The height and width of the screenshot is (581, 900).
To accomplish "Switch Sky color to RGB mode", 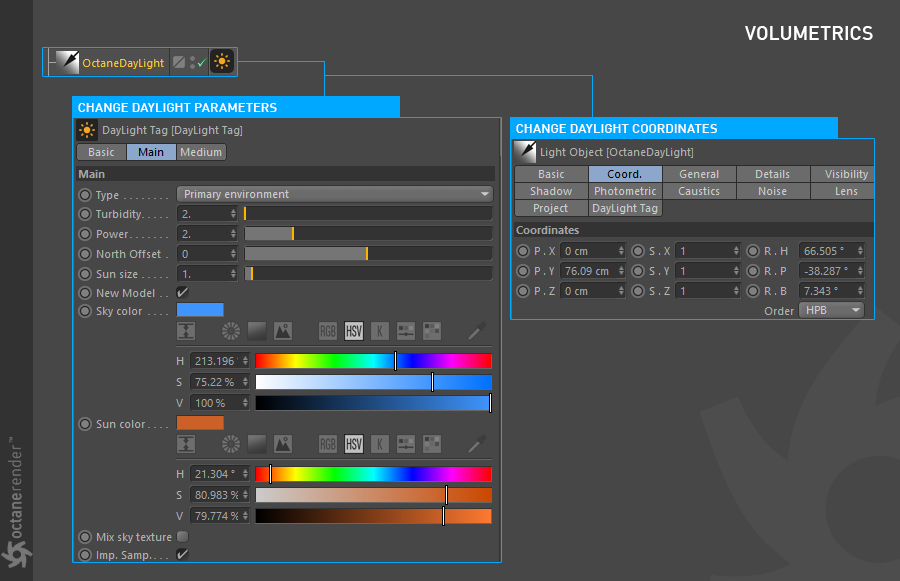I will tap(328, 331).
